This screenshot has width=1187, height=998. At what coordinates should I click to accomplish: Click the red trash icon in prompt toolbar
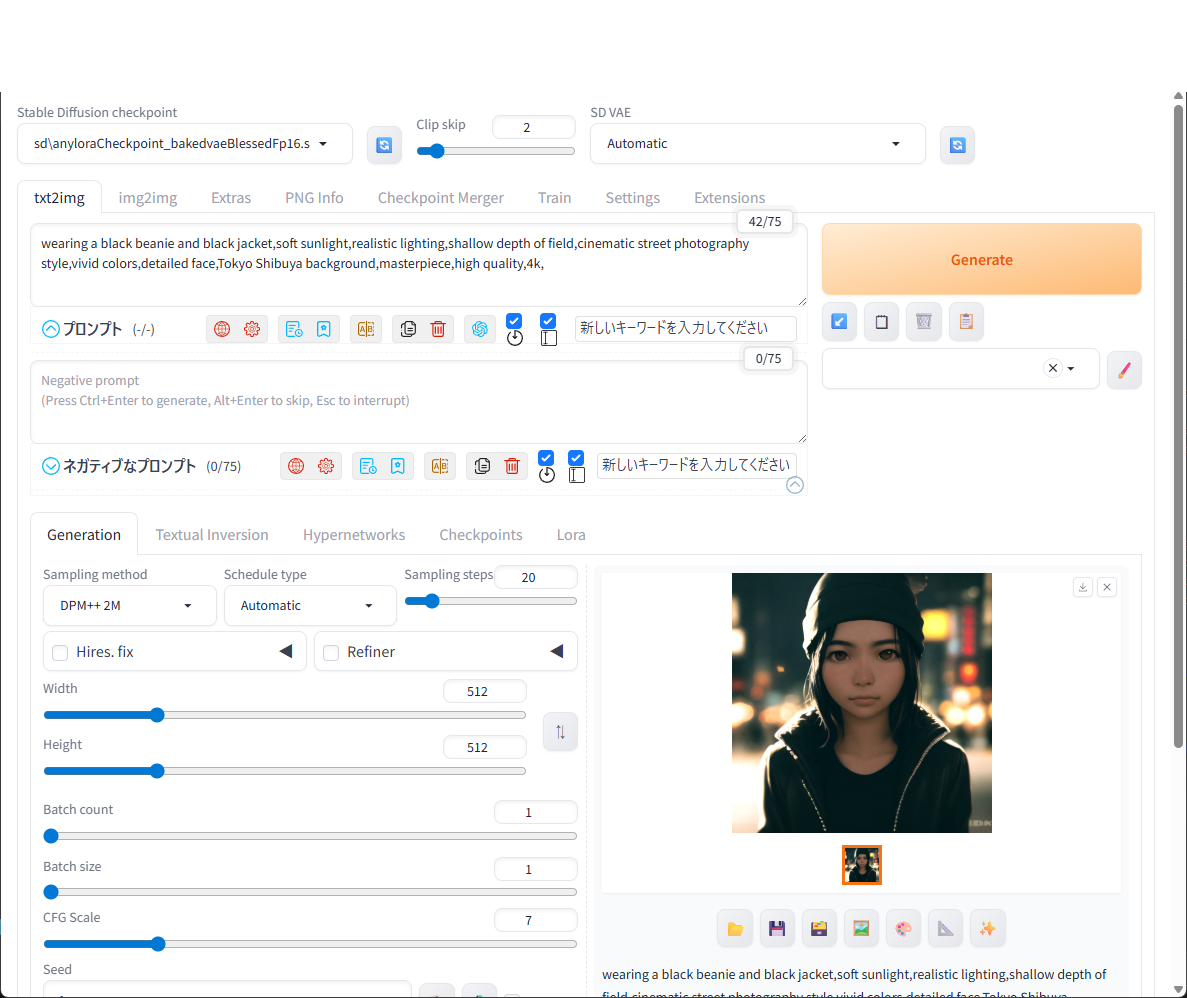point(438,329)
